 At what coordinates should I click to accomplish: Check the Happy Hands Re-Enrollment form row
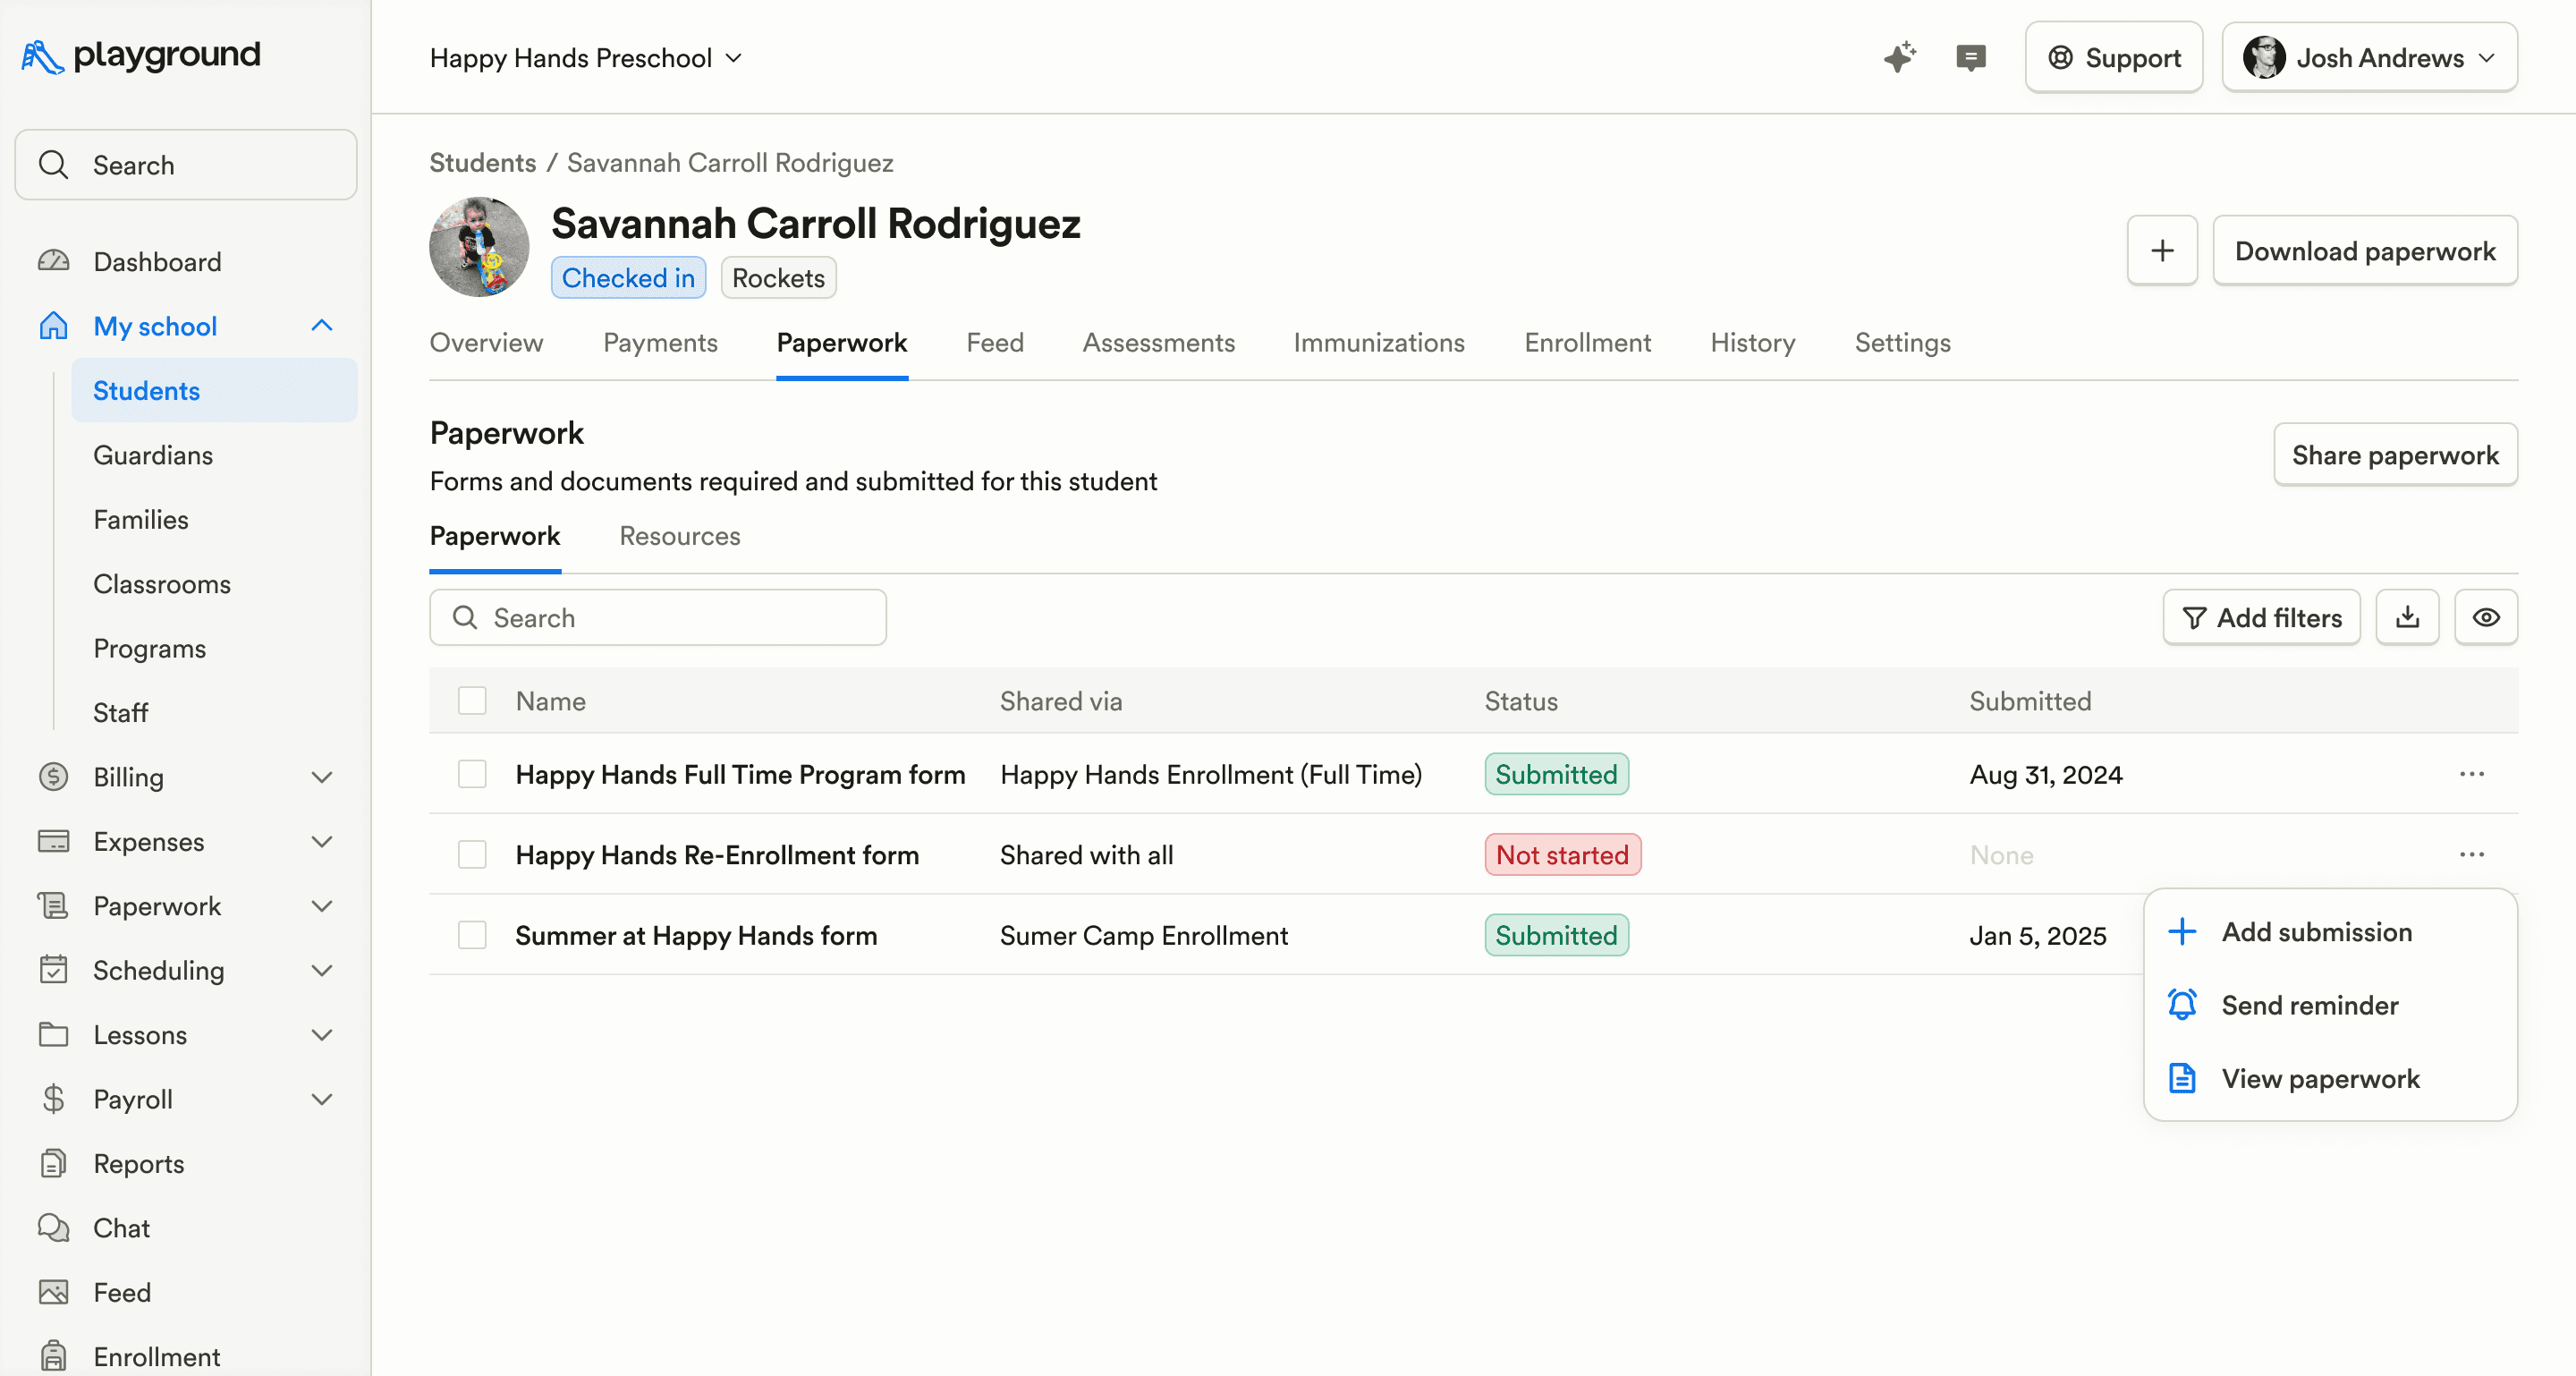(x=472, y=854)
